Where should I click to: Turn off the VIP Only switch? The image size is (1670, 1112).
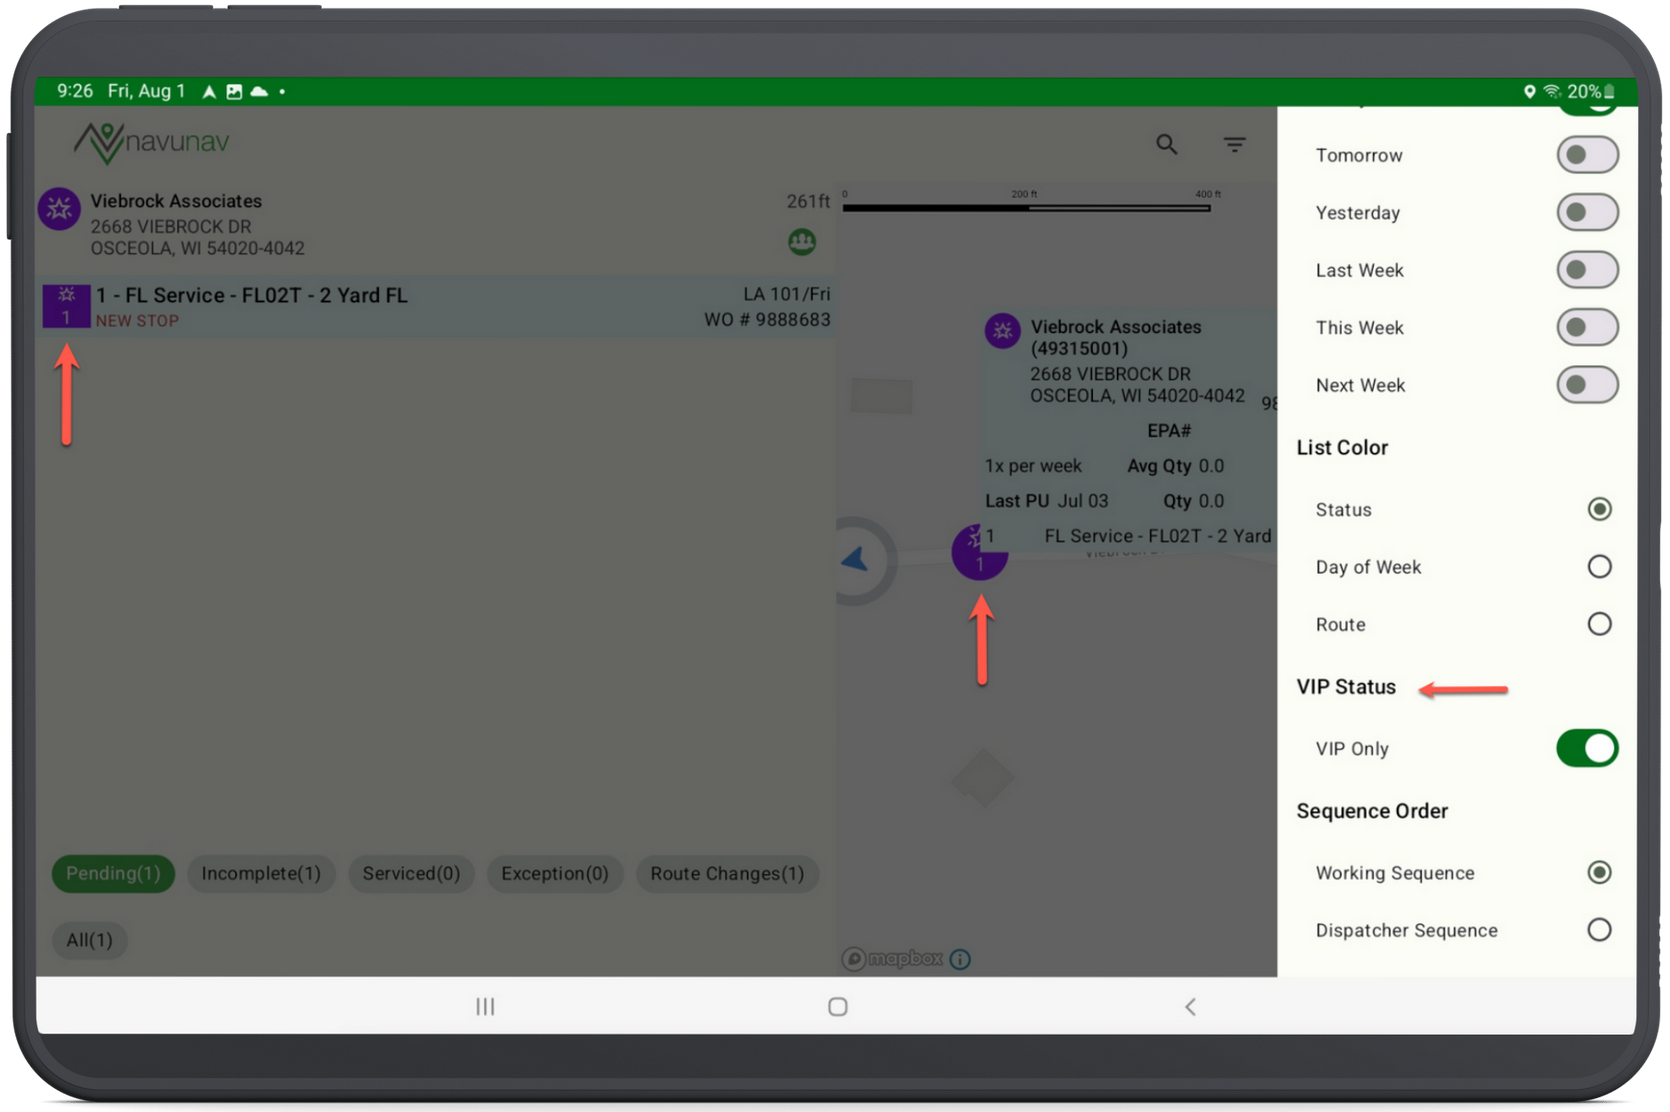(x=1587, y=748)
